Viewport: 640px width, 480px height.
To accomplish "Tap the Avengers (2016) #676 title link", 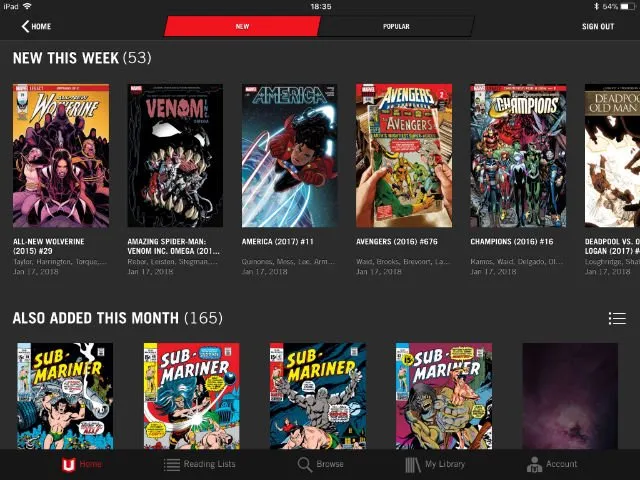I will click(397, 242).
